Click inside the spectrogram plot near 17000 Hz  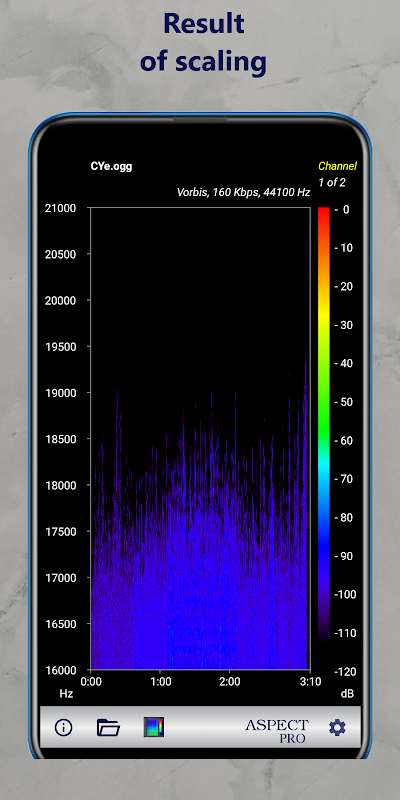click(200, 578)
